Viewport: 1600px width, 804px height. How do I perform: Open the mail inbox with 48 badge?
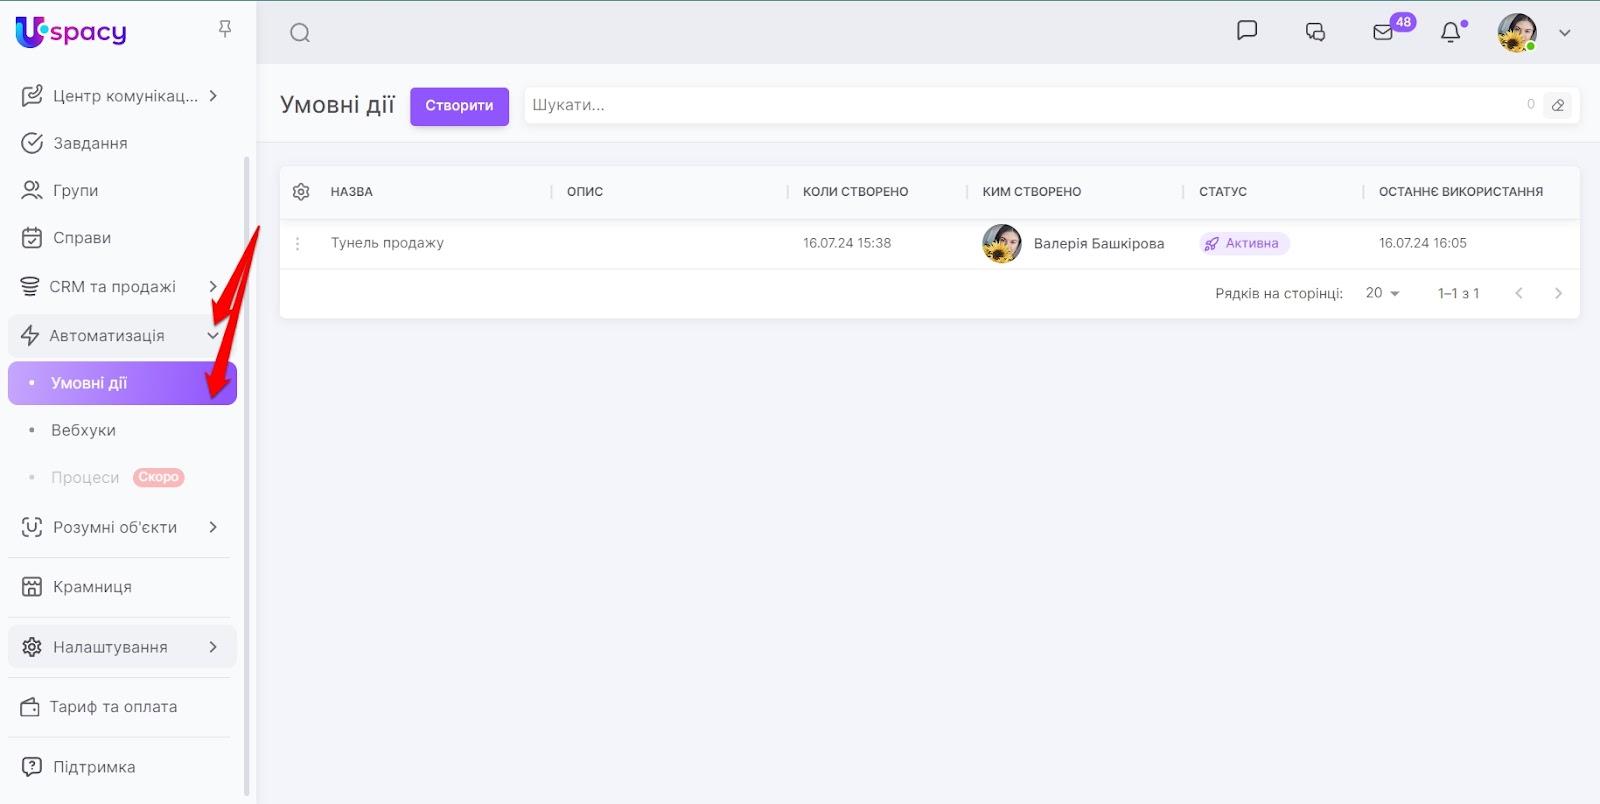1384,32
